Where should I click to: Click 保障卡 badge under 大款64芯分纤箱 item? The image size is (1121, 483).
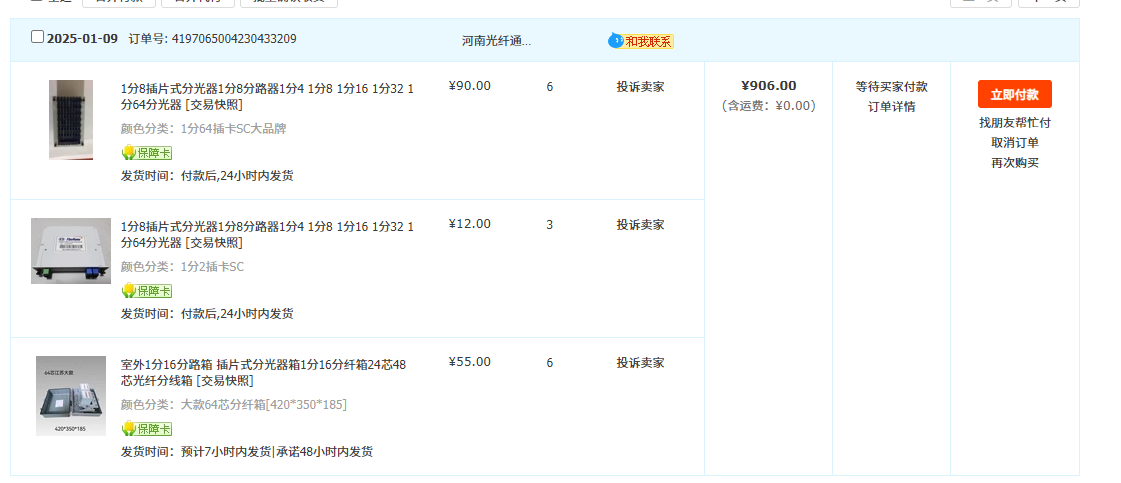click(x=147, y=429)
